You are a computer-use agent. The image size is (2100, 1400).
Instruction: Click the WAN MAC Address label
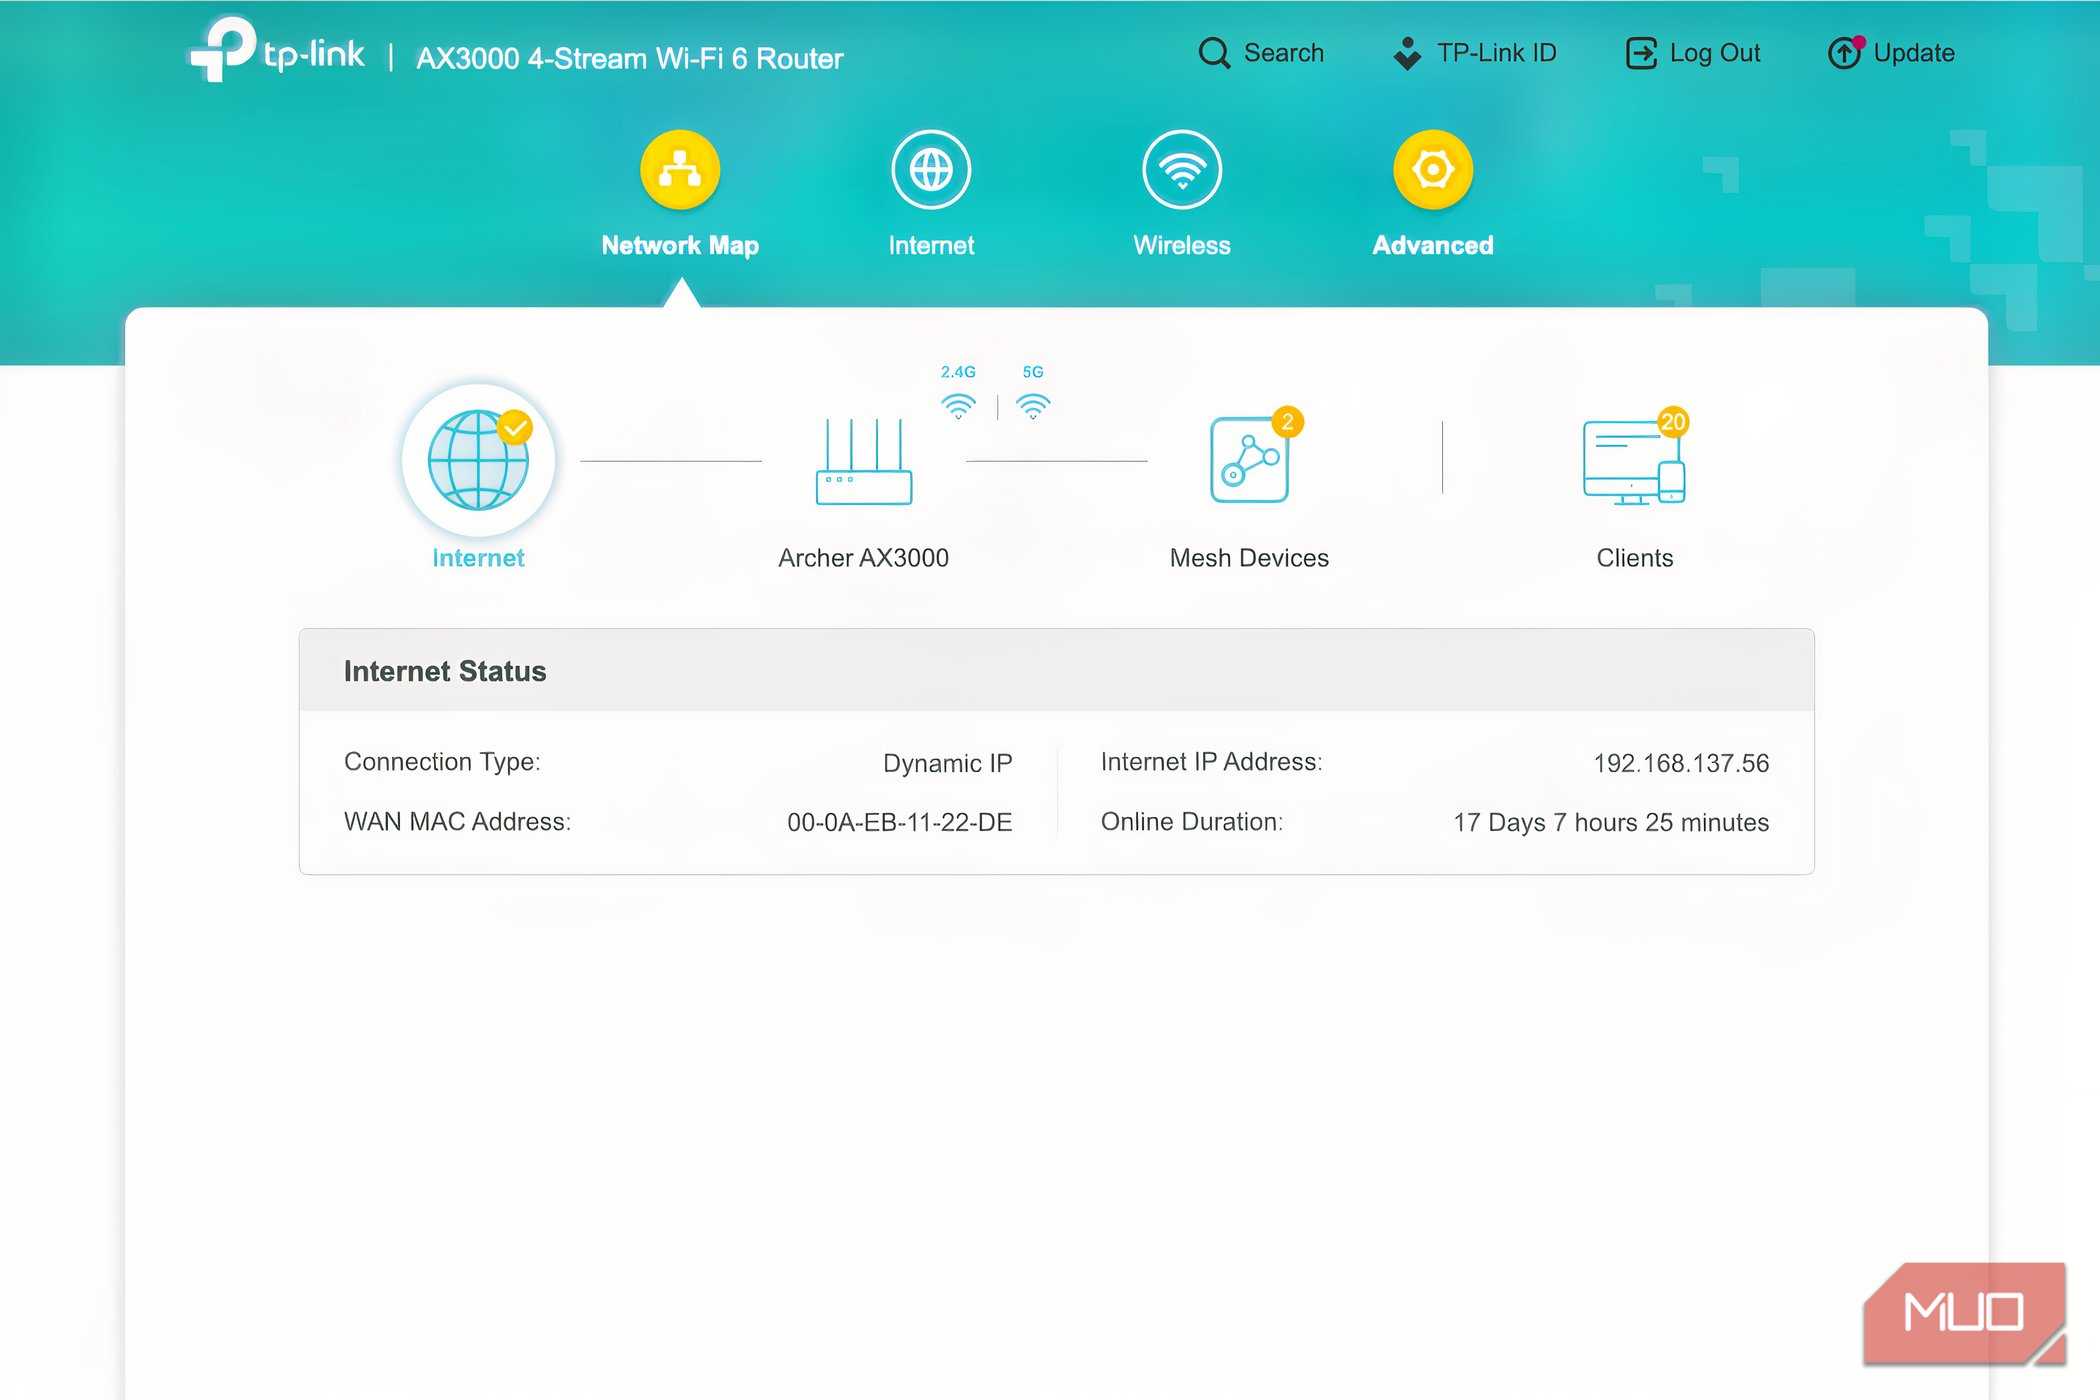tap(457, 822)
